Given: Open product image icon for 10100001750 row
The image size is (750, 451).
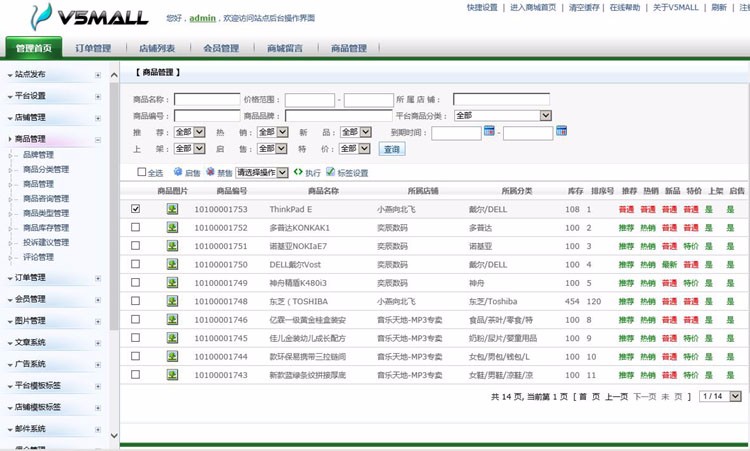Looking at the screenshot, I should pos(172,264).
